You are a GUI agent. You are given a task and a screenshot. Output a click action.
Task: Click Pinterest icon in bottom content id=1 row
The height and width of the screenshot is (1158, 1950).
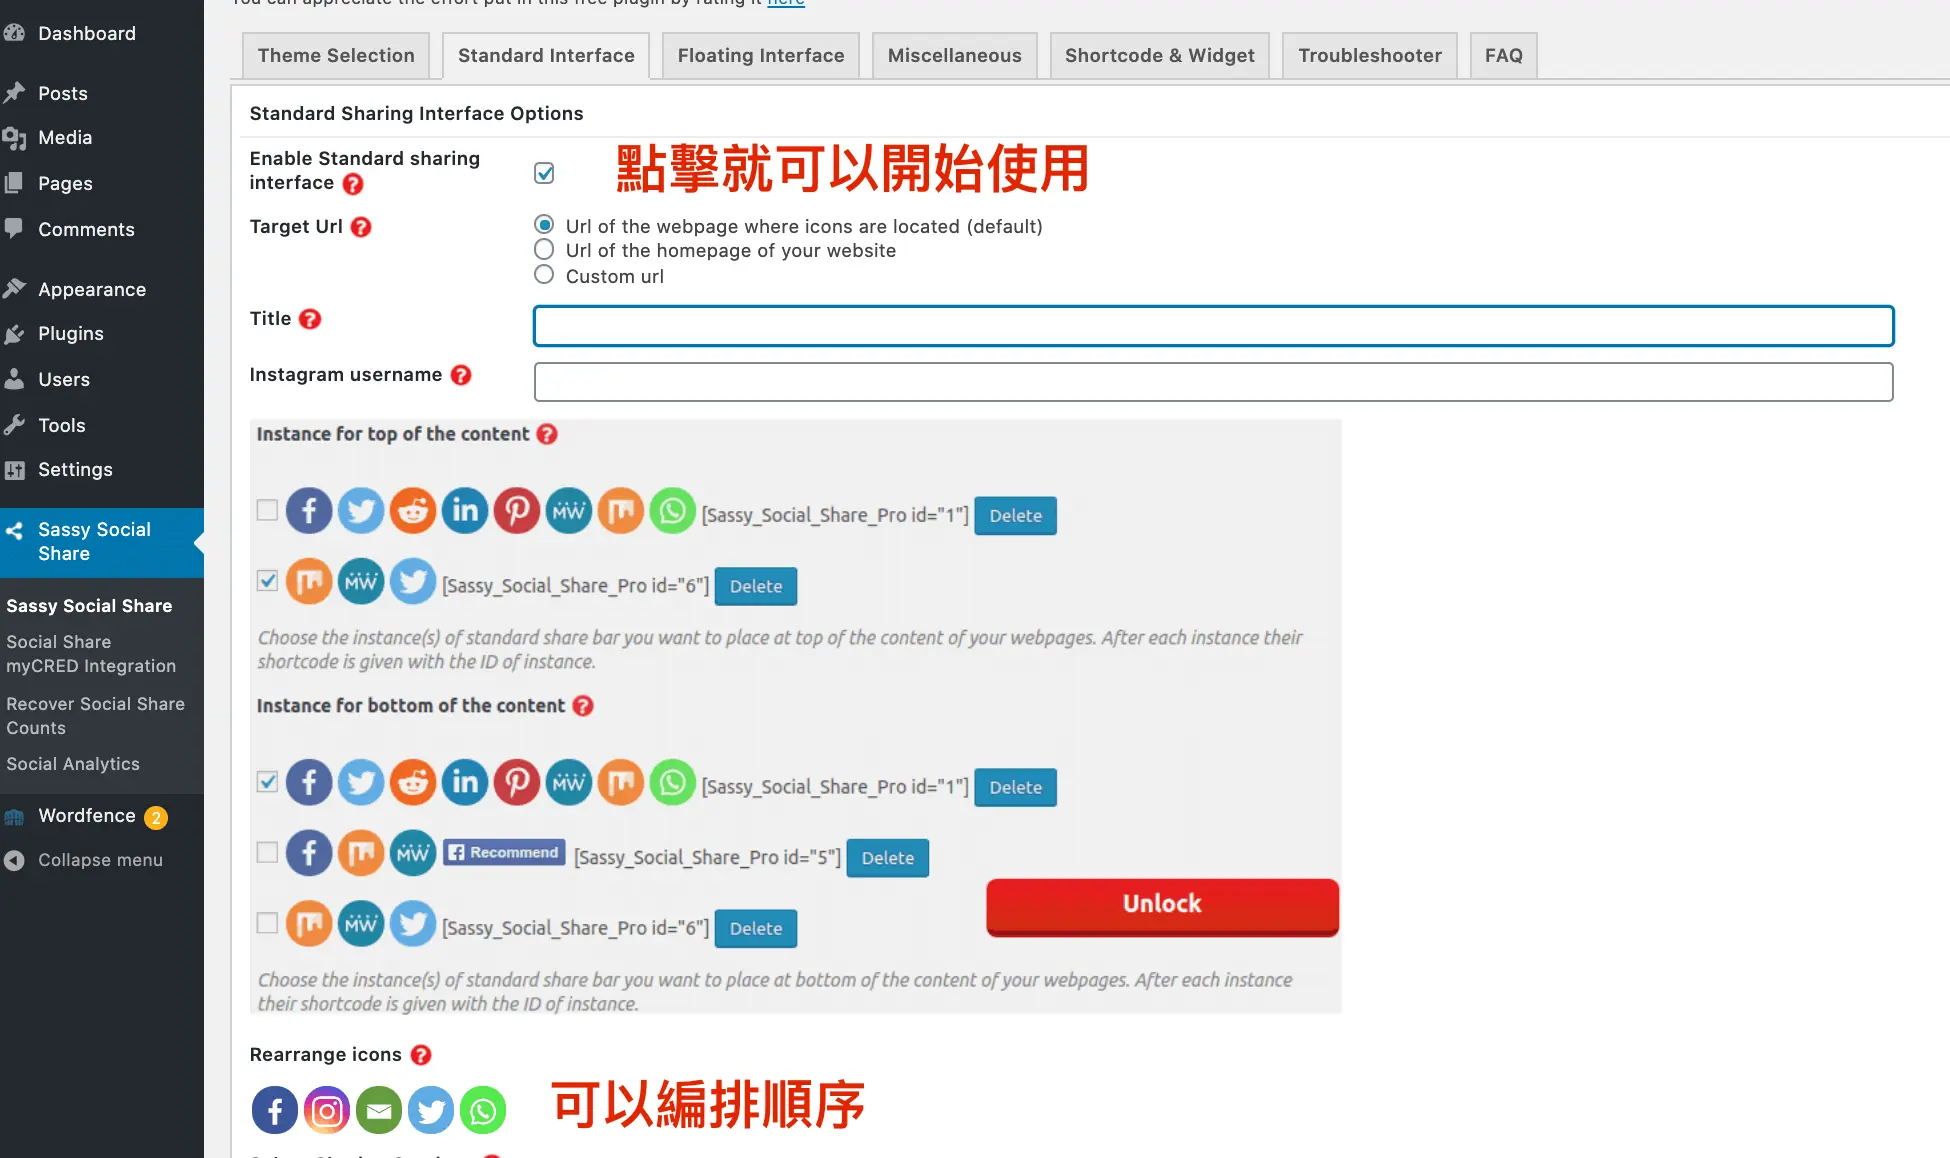coord(517,782)
